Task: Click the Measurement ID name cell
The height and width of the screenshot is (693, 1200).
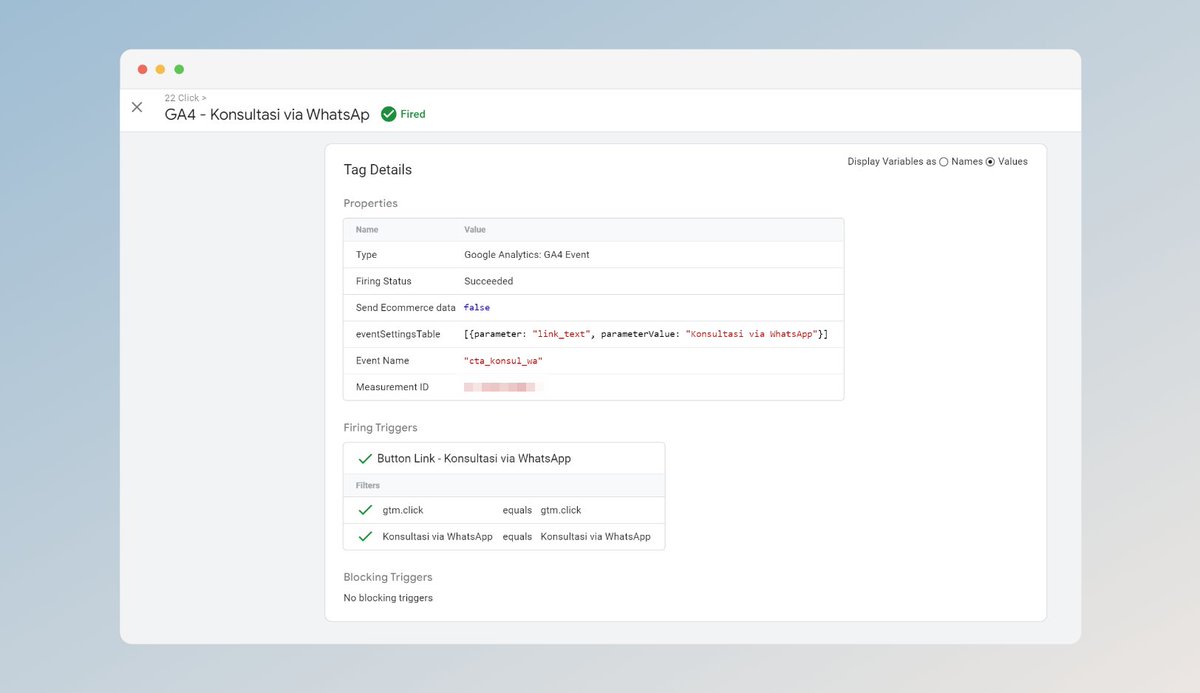Action: click(392, 387)
